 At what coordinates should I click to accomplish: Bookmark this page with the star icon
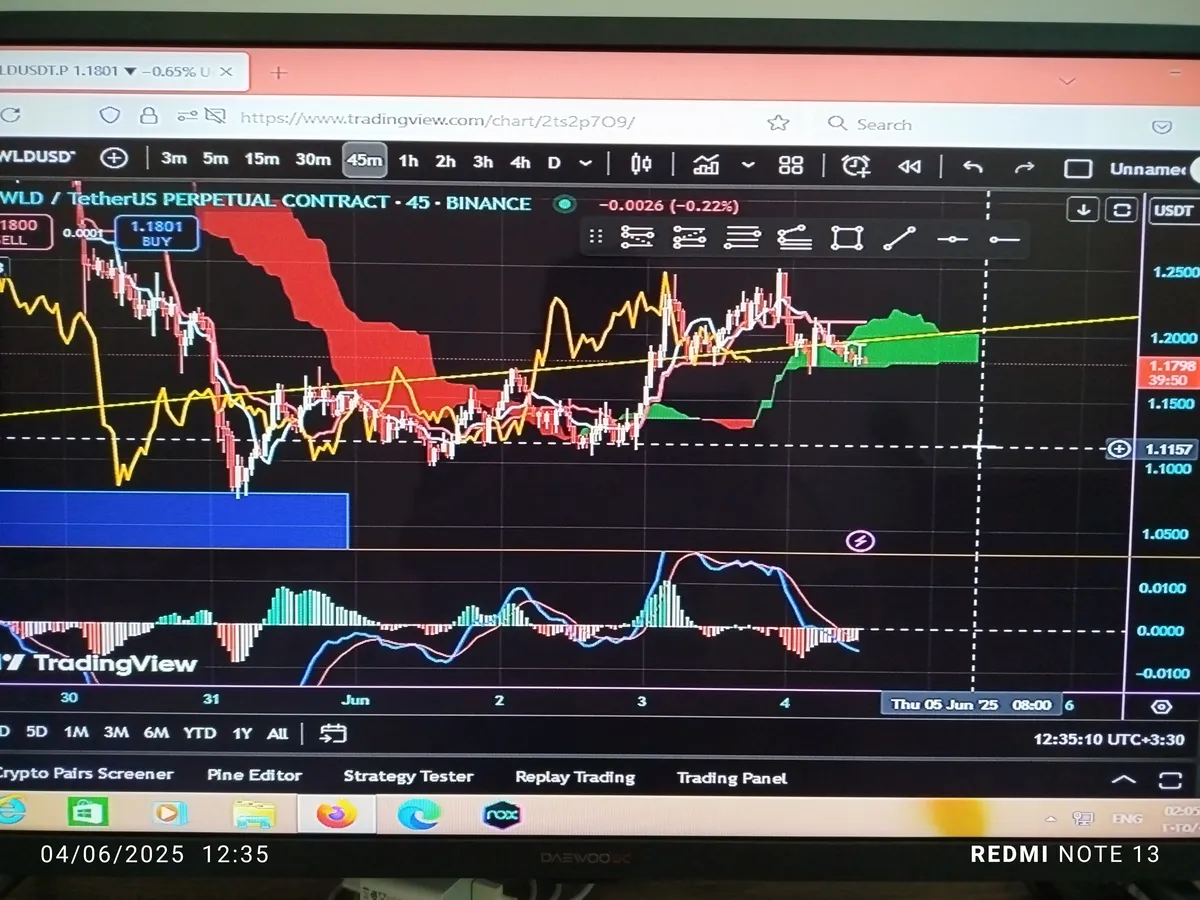[778, 123]
